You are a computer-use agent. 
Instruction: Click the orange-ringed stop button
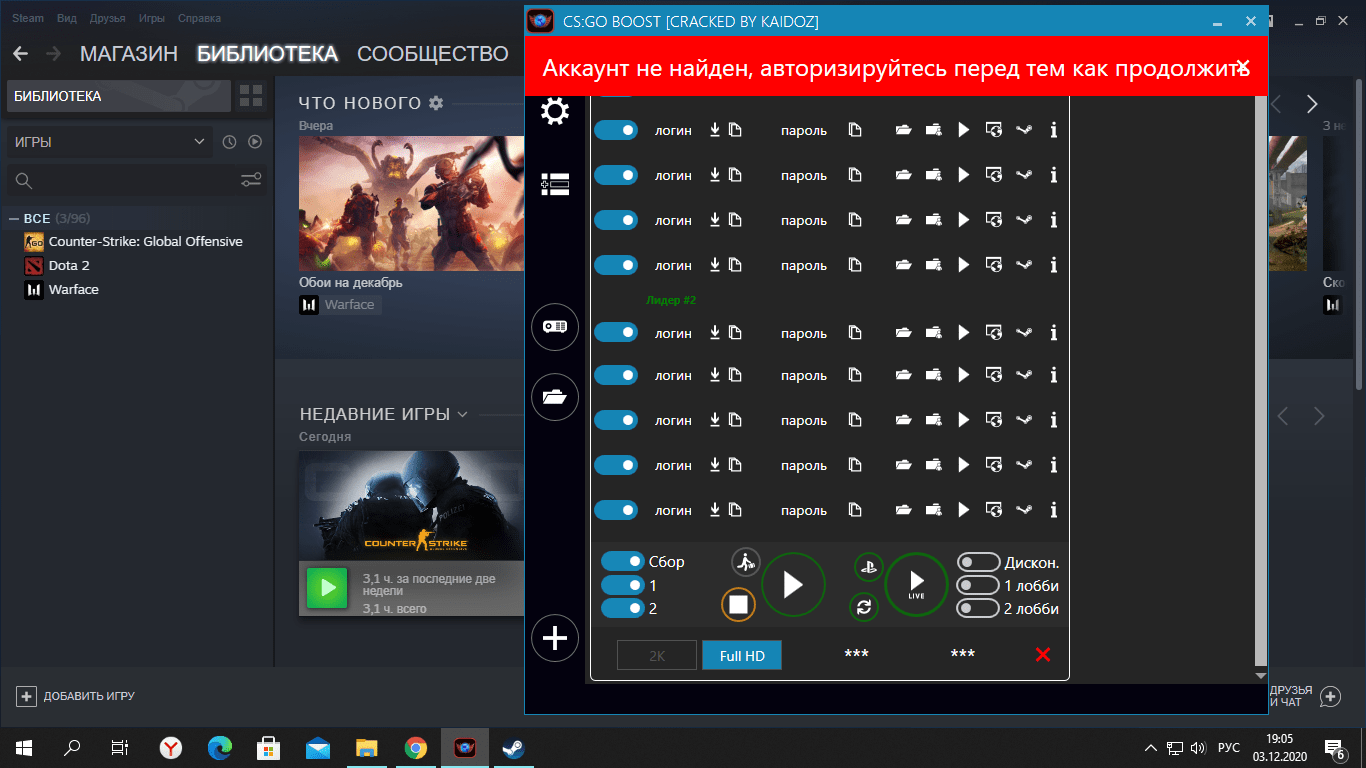click(738, 604)
